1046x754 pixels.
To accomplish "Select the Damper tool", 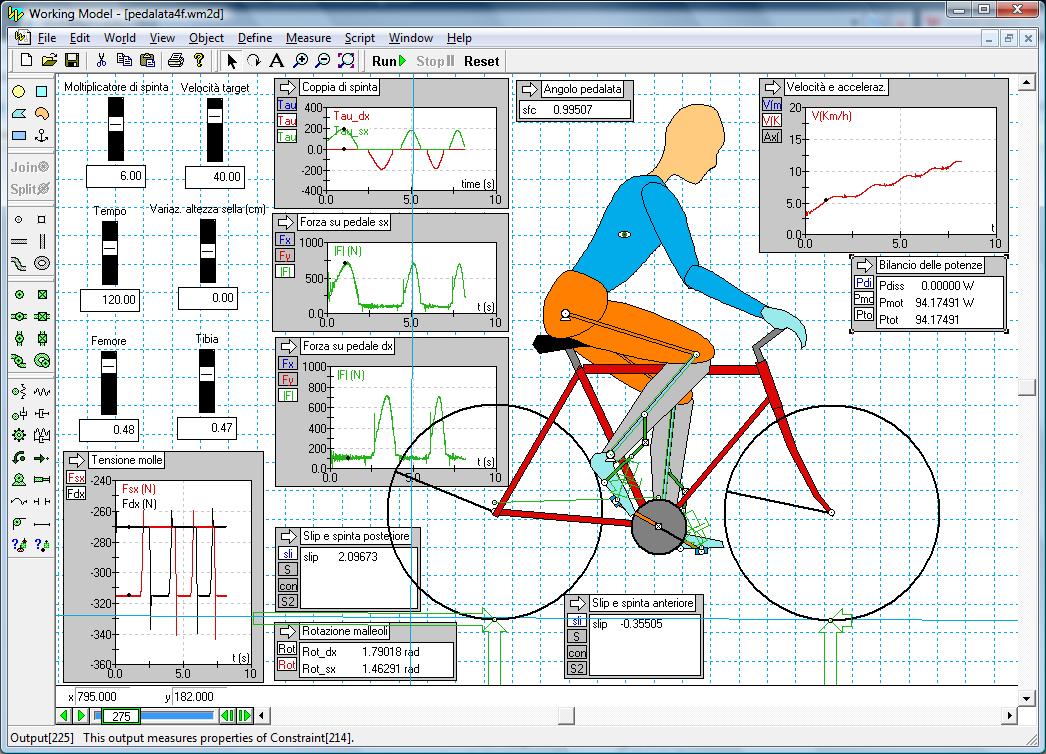I will [x=41, y=414].
